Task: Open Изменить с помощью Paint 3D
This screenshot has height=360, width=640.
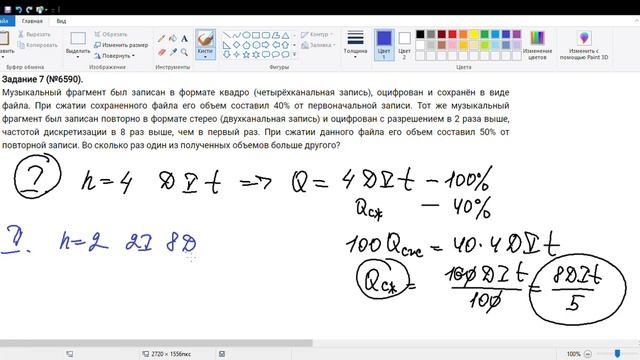Action: pos(584,45)
